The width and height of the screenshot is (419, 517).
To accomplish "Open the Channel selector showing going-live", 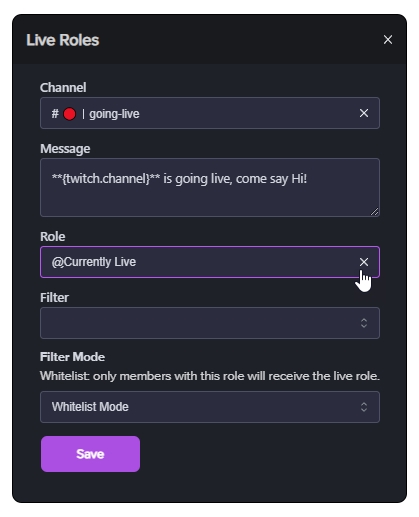I will [210, 113].
